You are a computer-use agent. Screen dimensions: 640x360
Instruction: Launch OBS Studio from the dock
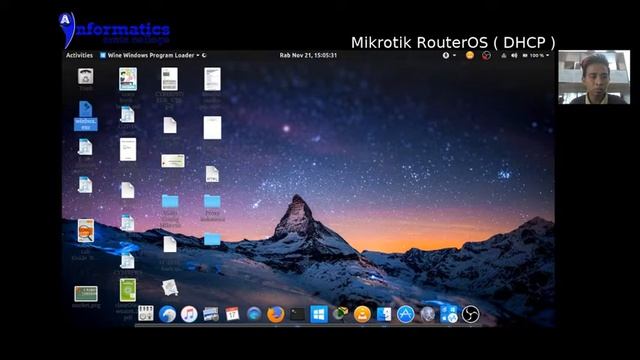tap(470, 314)
